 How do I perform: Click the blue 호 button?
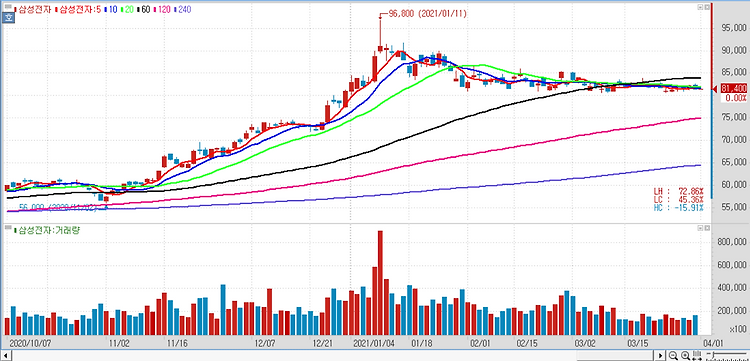tap(8, 18)
